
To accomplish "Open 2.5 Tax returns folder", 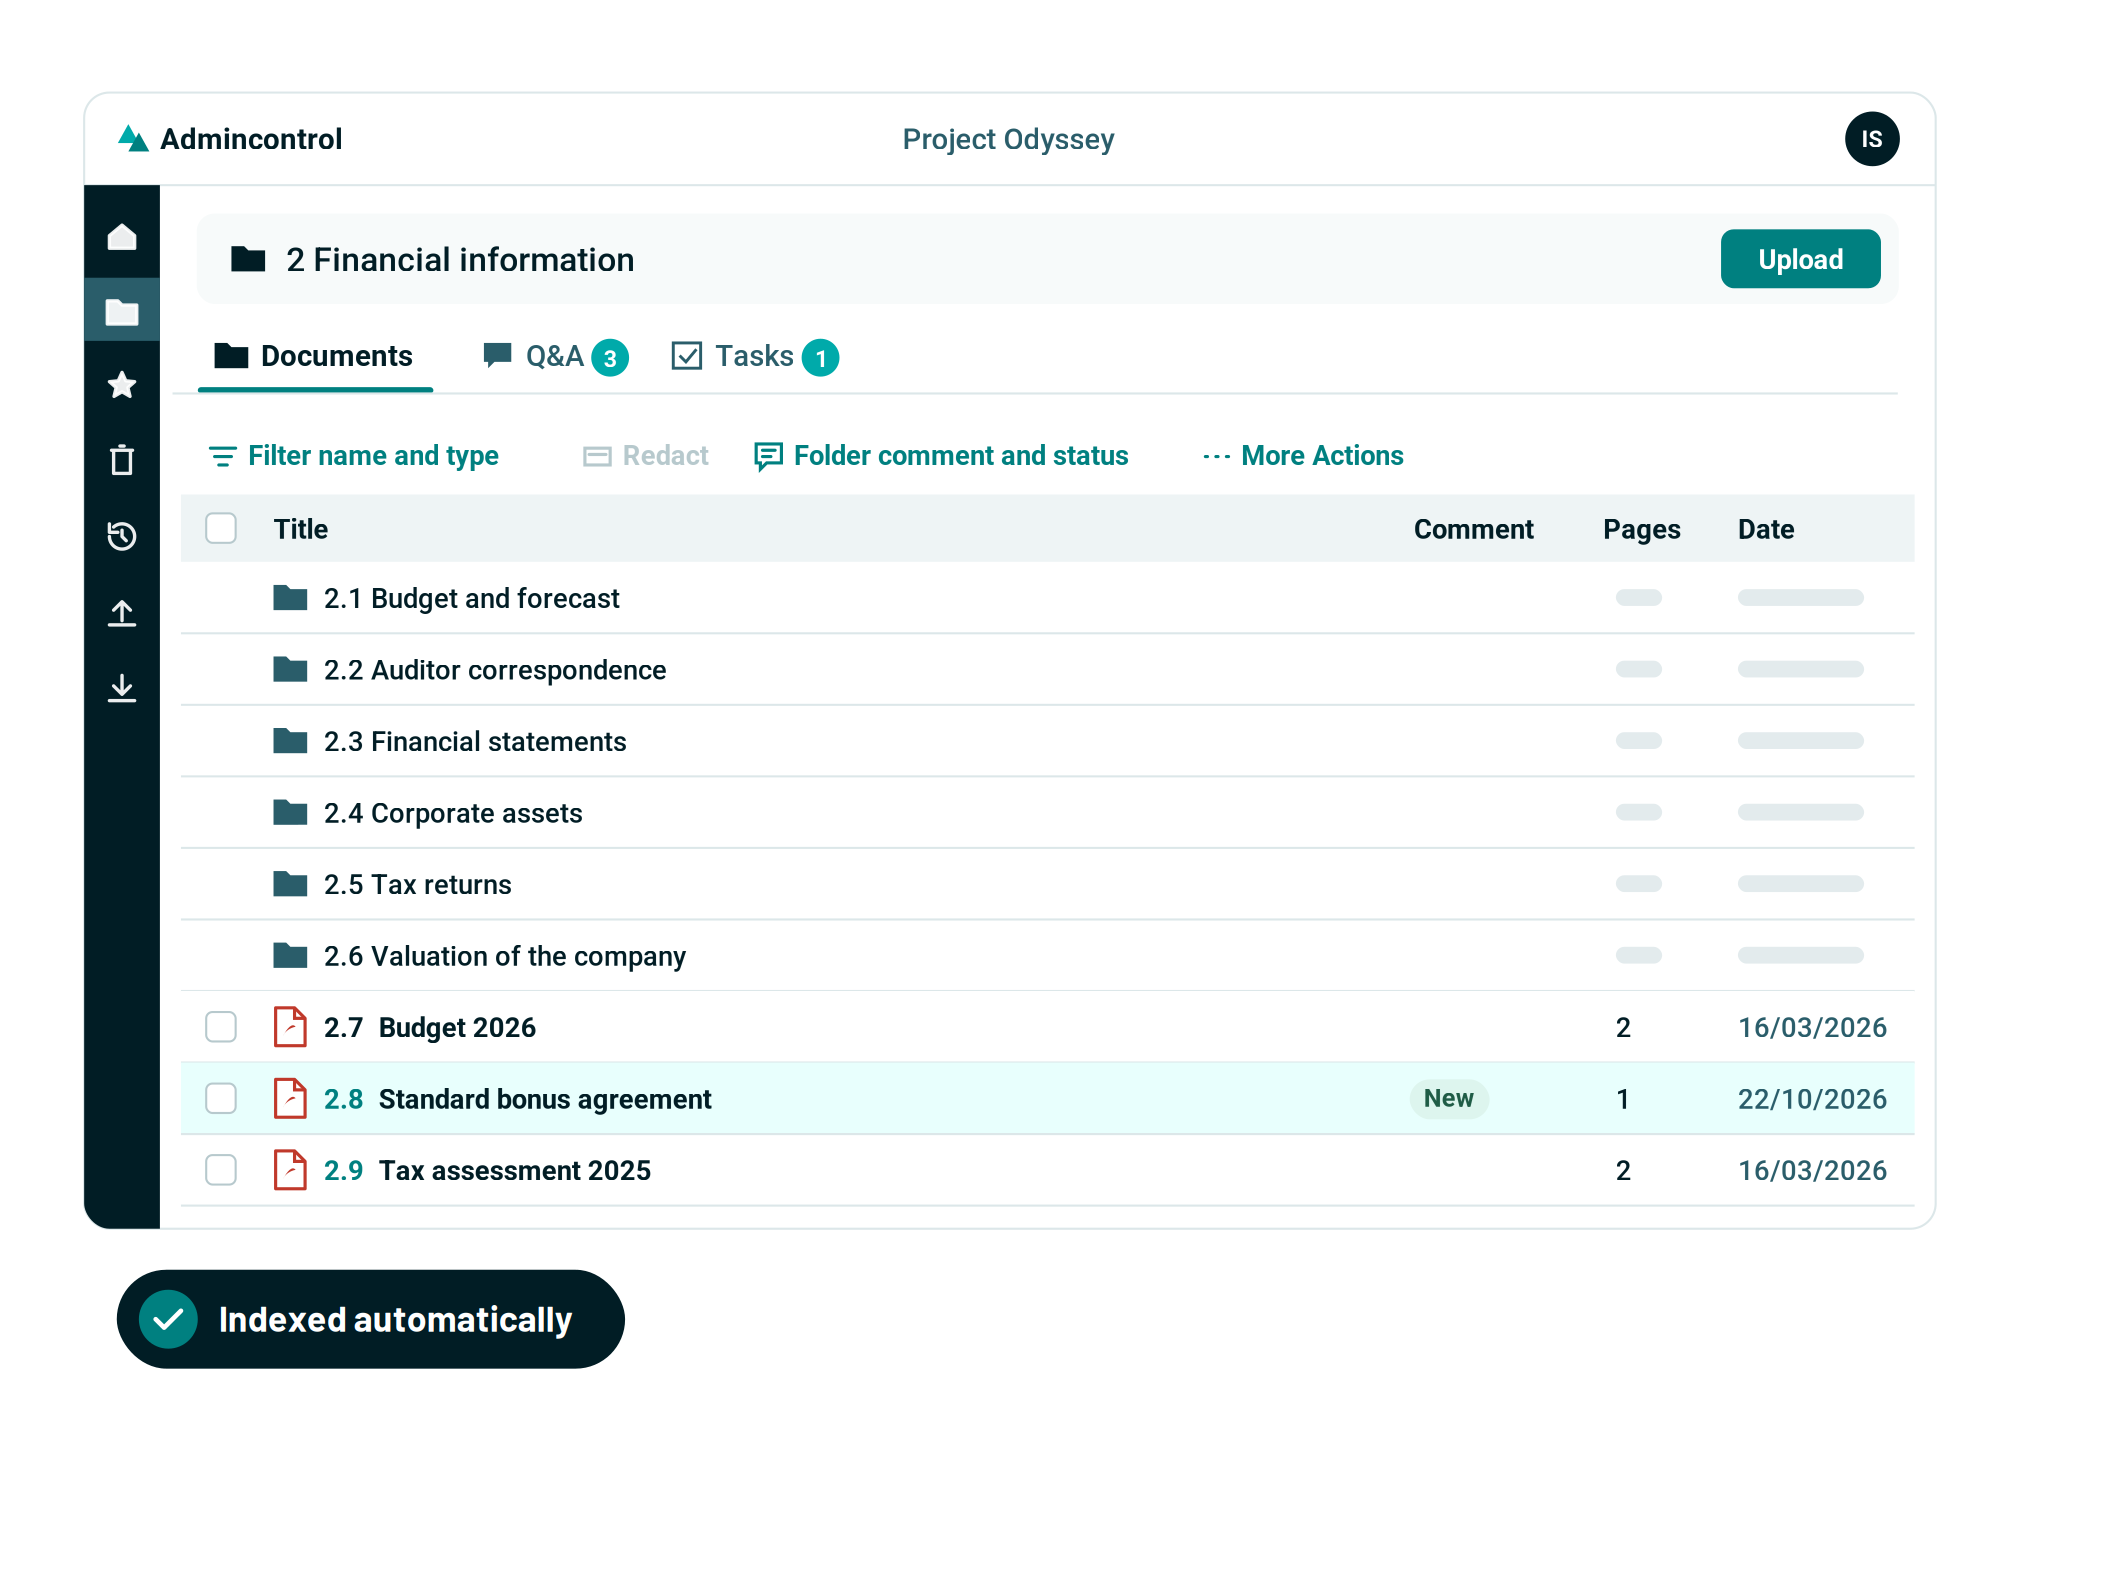I will click(x=418, y=884).
